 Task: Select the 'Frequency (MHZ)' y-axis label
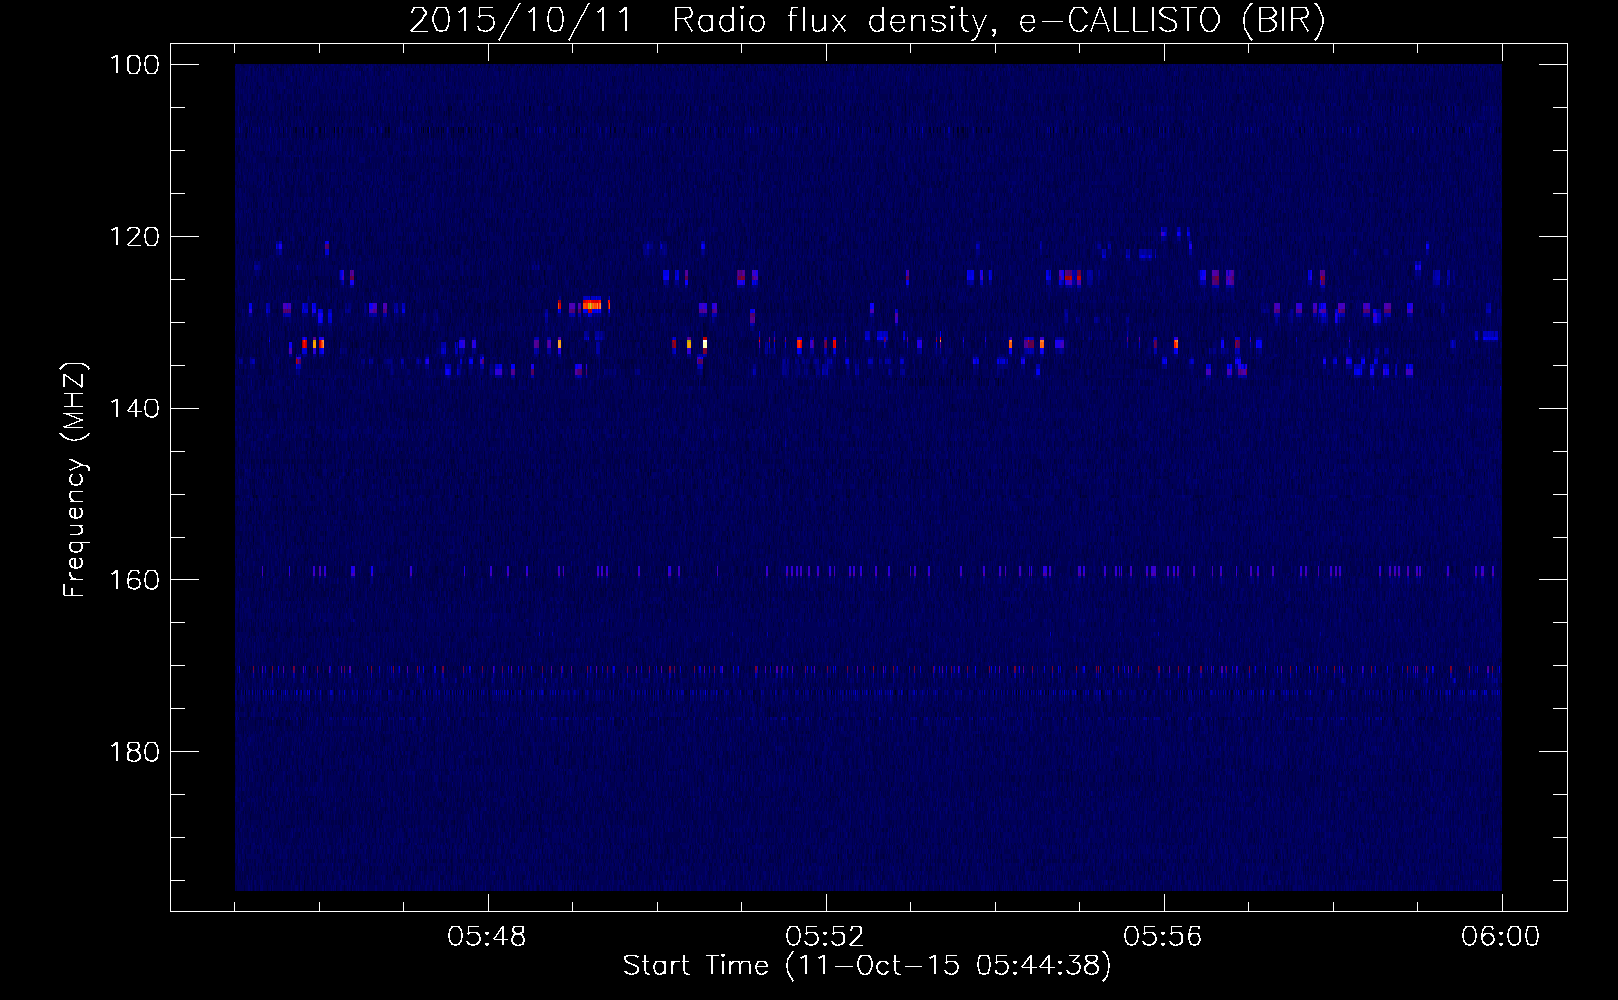(x=75, y=480)
